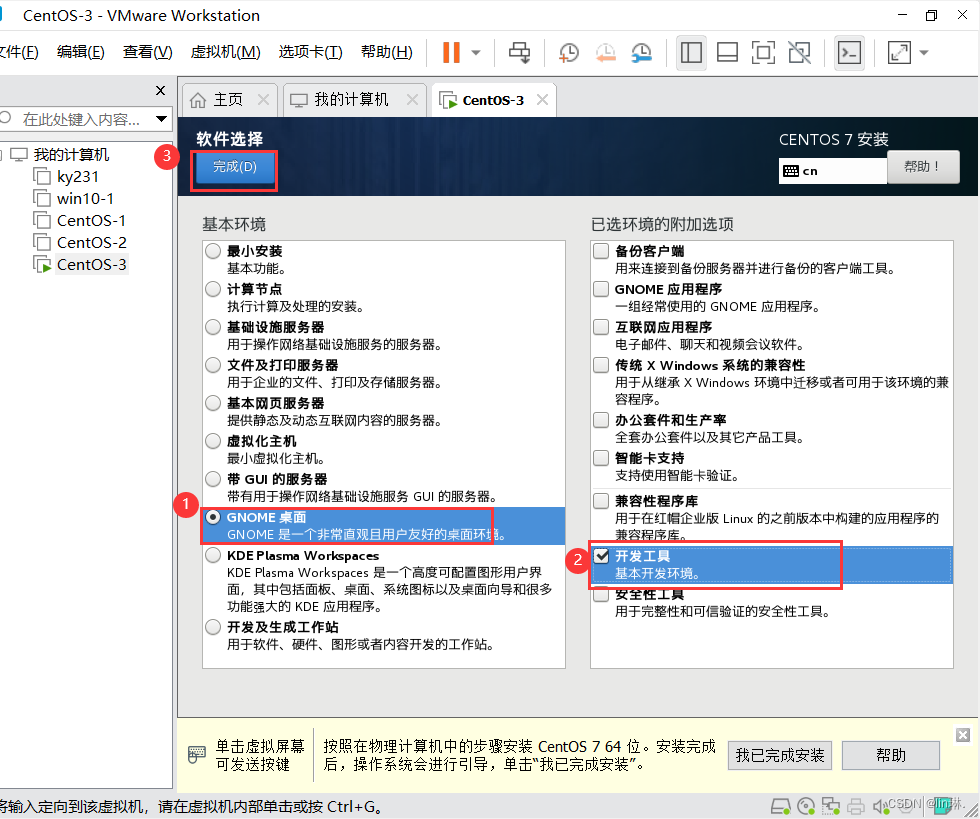The width and height of the screenshot is (980, 819).
Task: Select the 文件及打印服务器 radio button
Action: coord(213,365)
